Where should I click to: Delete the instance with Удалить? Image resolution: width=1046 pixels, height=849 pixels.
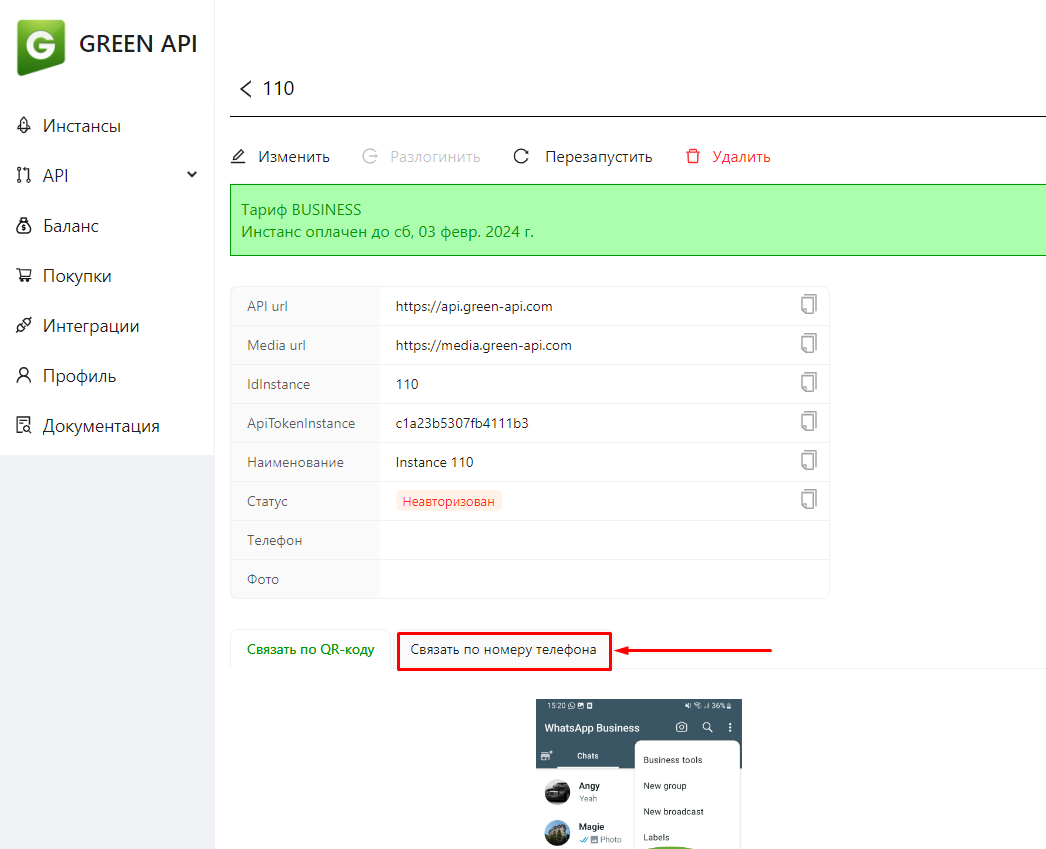coord(728,157)
